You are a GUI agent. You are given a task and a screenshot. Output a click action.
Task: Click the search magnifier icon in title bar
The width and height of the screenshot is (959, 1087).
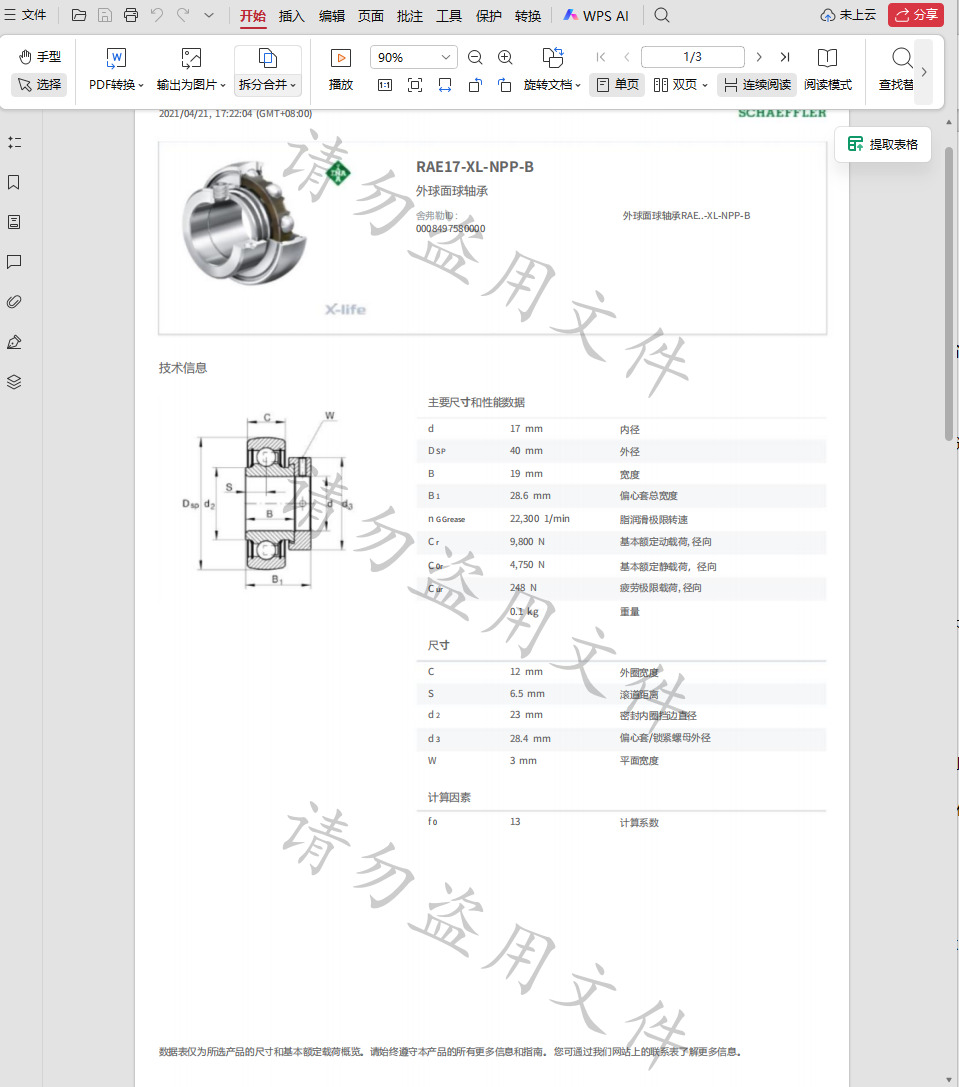point(662,15)
